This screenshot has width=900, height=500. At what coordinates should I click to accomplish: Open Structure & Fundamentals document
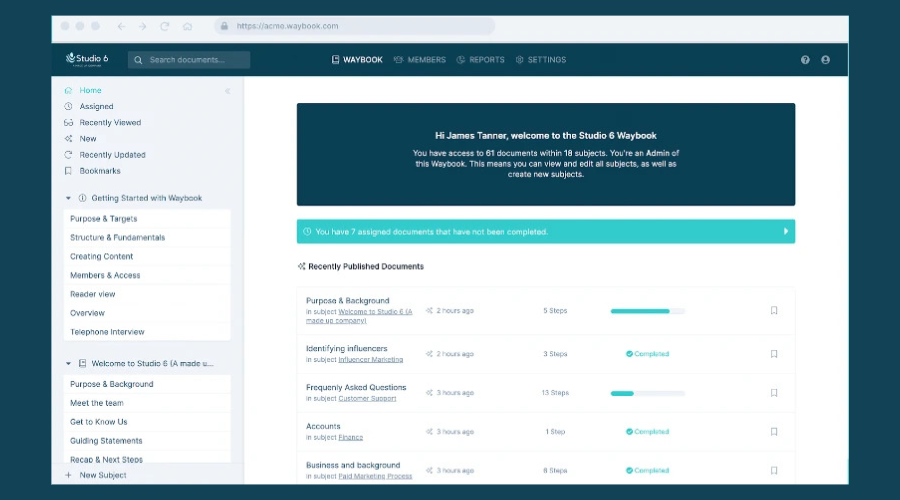(147, 238)
